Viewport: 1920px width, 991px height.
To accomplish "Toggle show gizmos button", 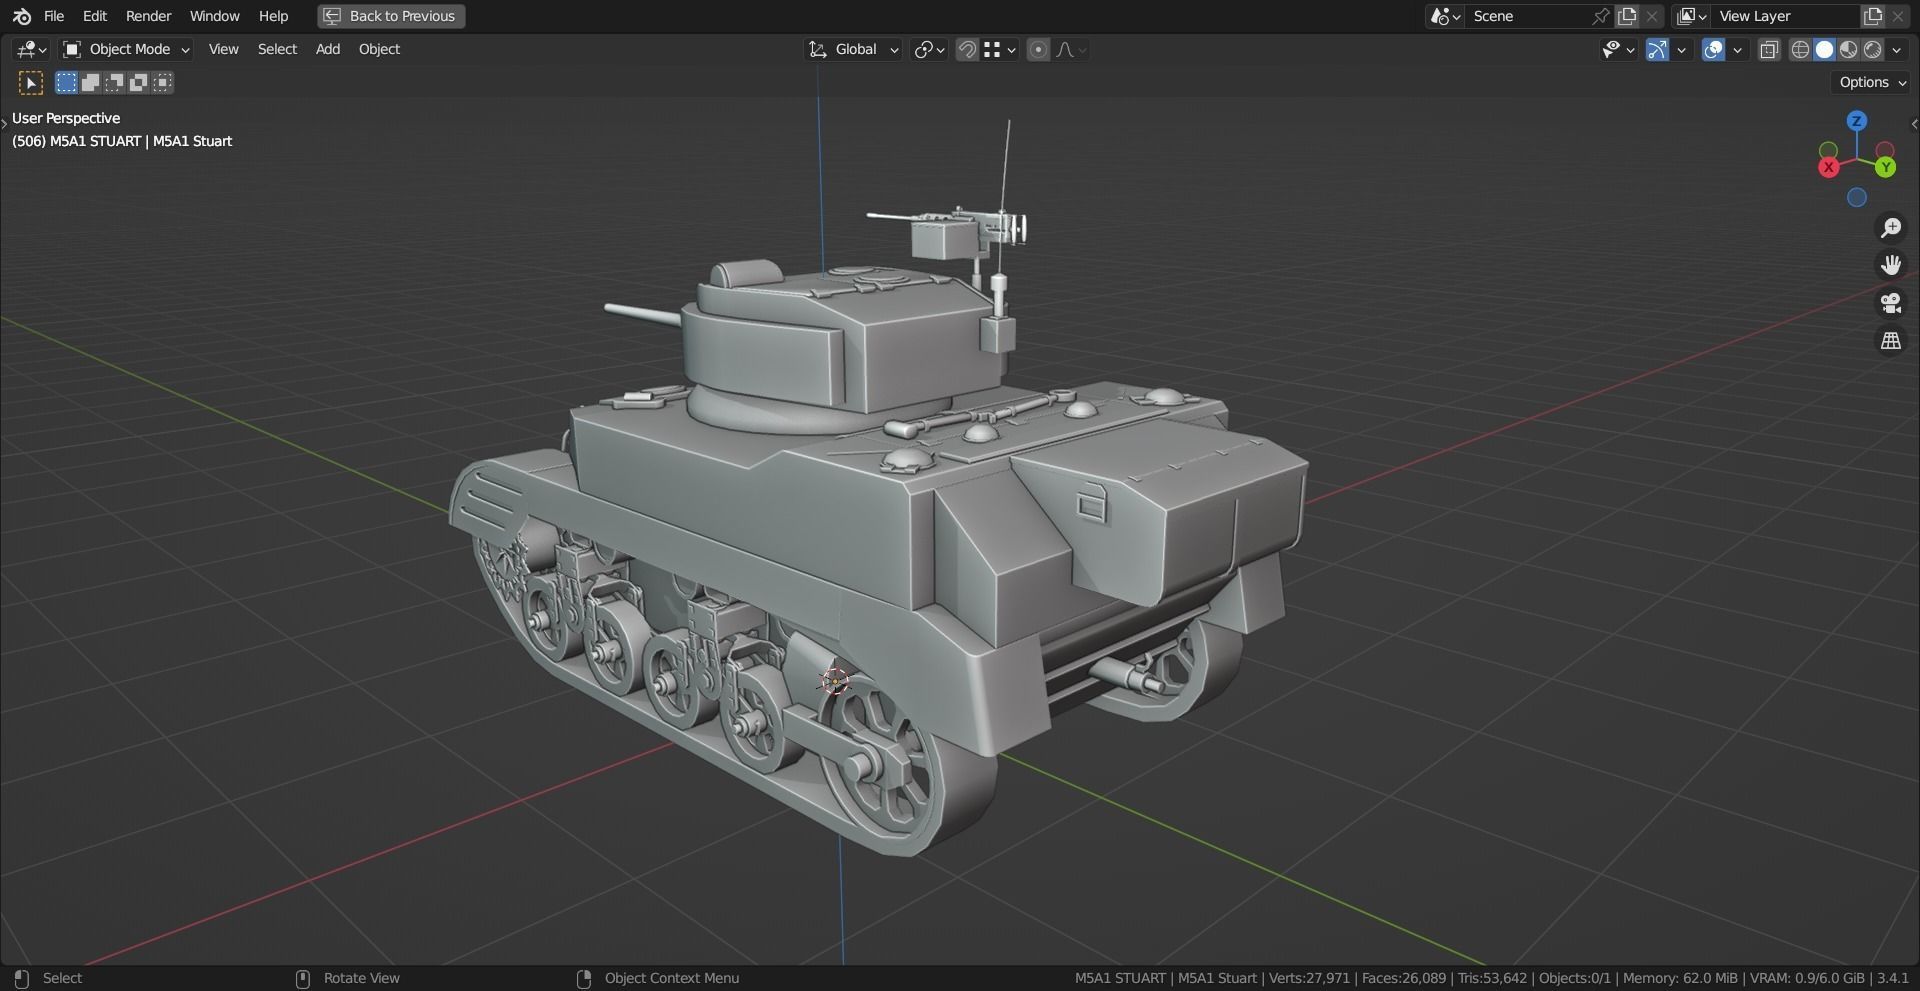I will tap(1658, 49).
